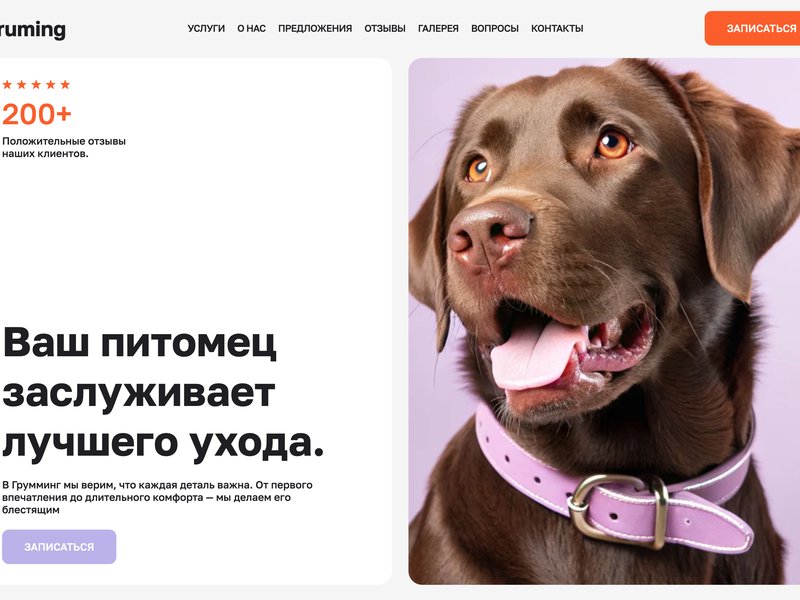Image resolution: width=800 pixels, height=600 pixels.
Task: Click the chocolate labrador hero image
Action: point(604,321)
